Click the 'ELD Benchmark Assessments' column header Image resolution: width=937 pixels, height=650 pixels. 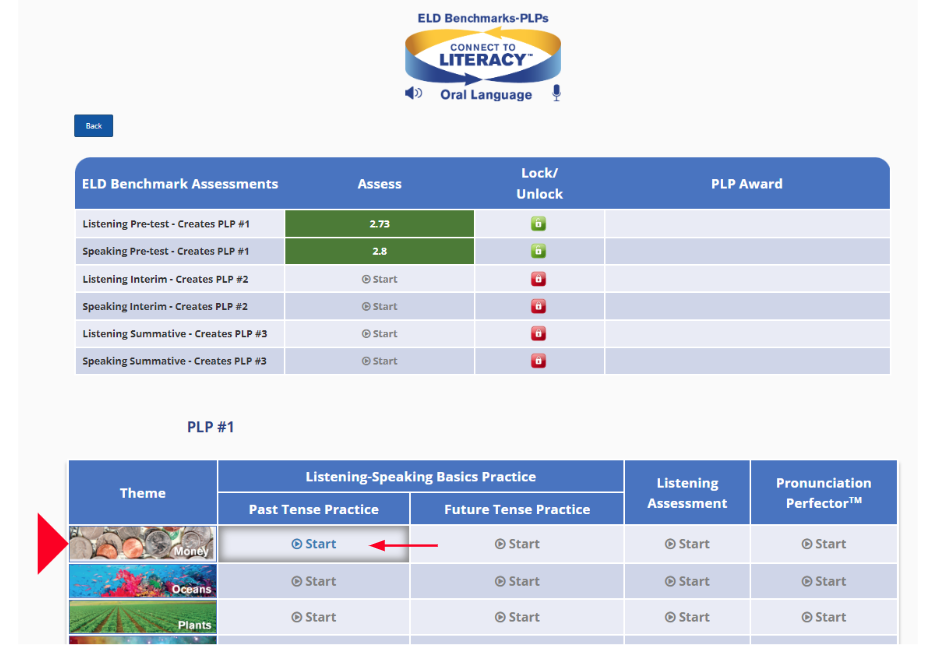click(180, 184)
